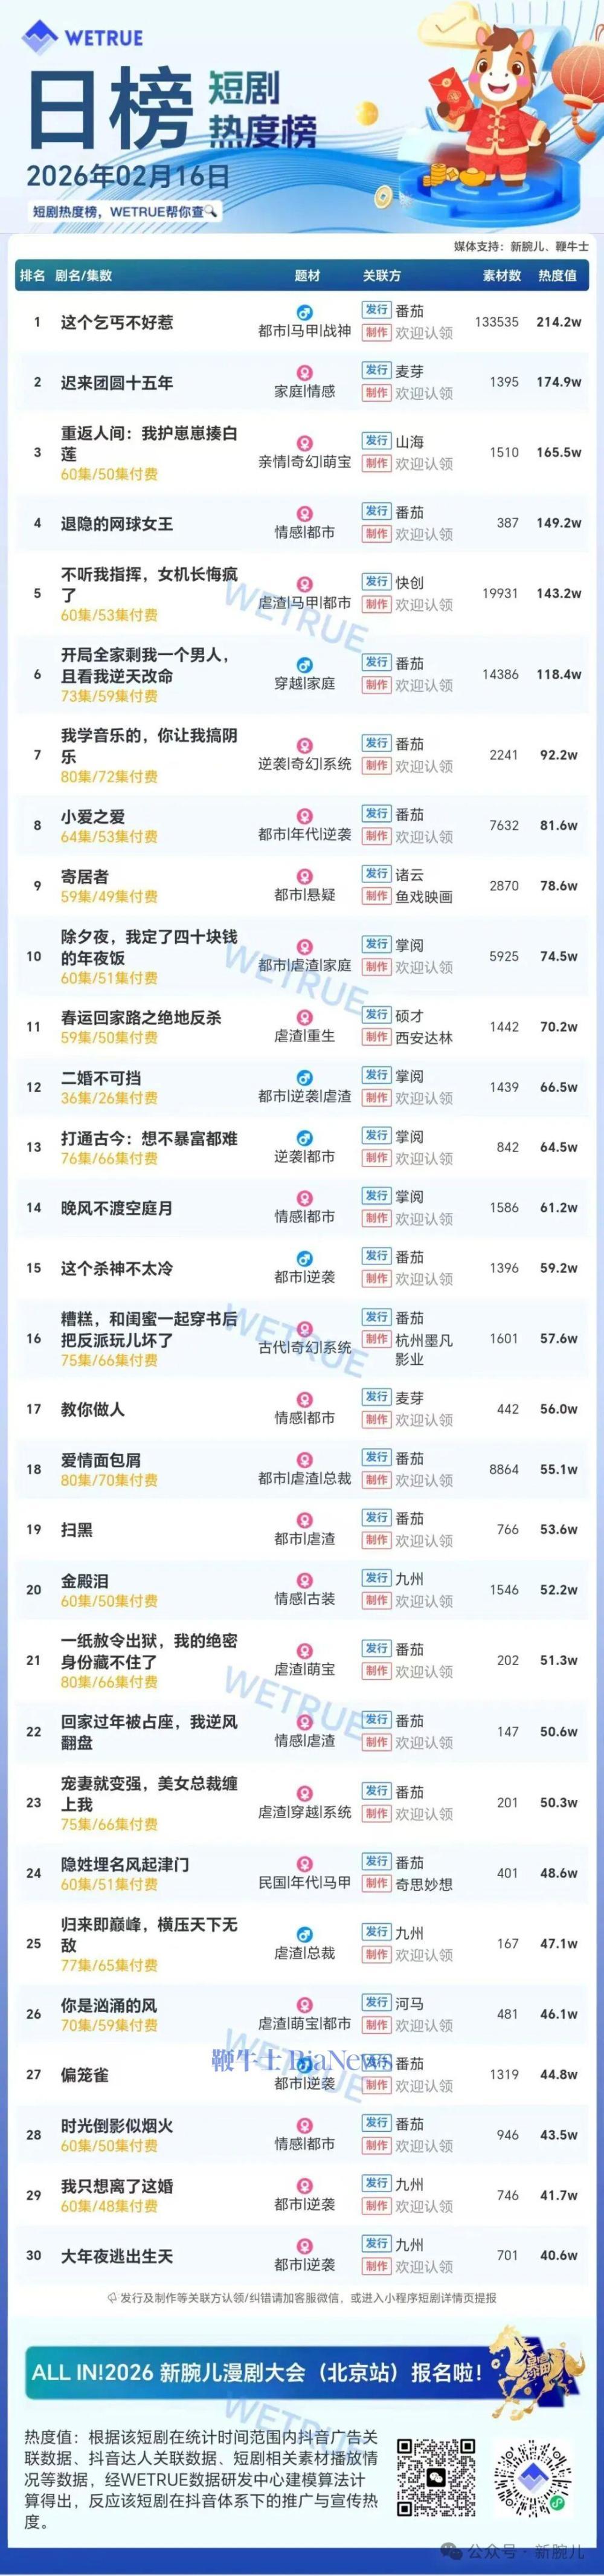This screenshot has width=604, height=2576.
Task: Select the rank 30 row 大年夜逃出生天
Action: pos(117,2256)
